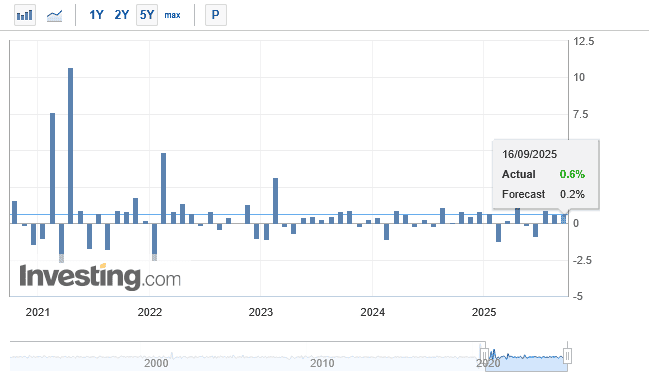Viewport: 649px width, 380px height.
Task: Click the tooltip date 16/09/2025
Action: click(x=529, y=154)
